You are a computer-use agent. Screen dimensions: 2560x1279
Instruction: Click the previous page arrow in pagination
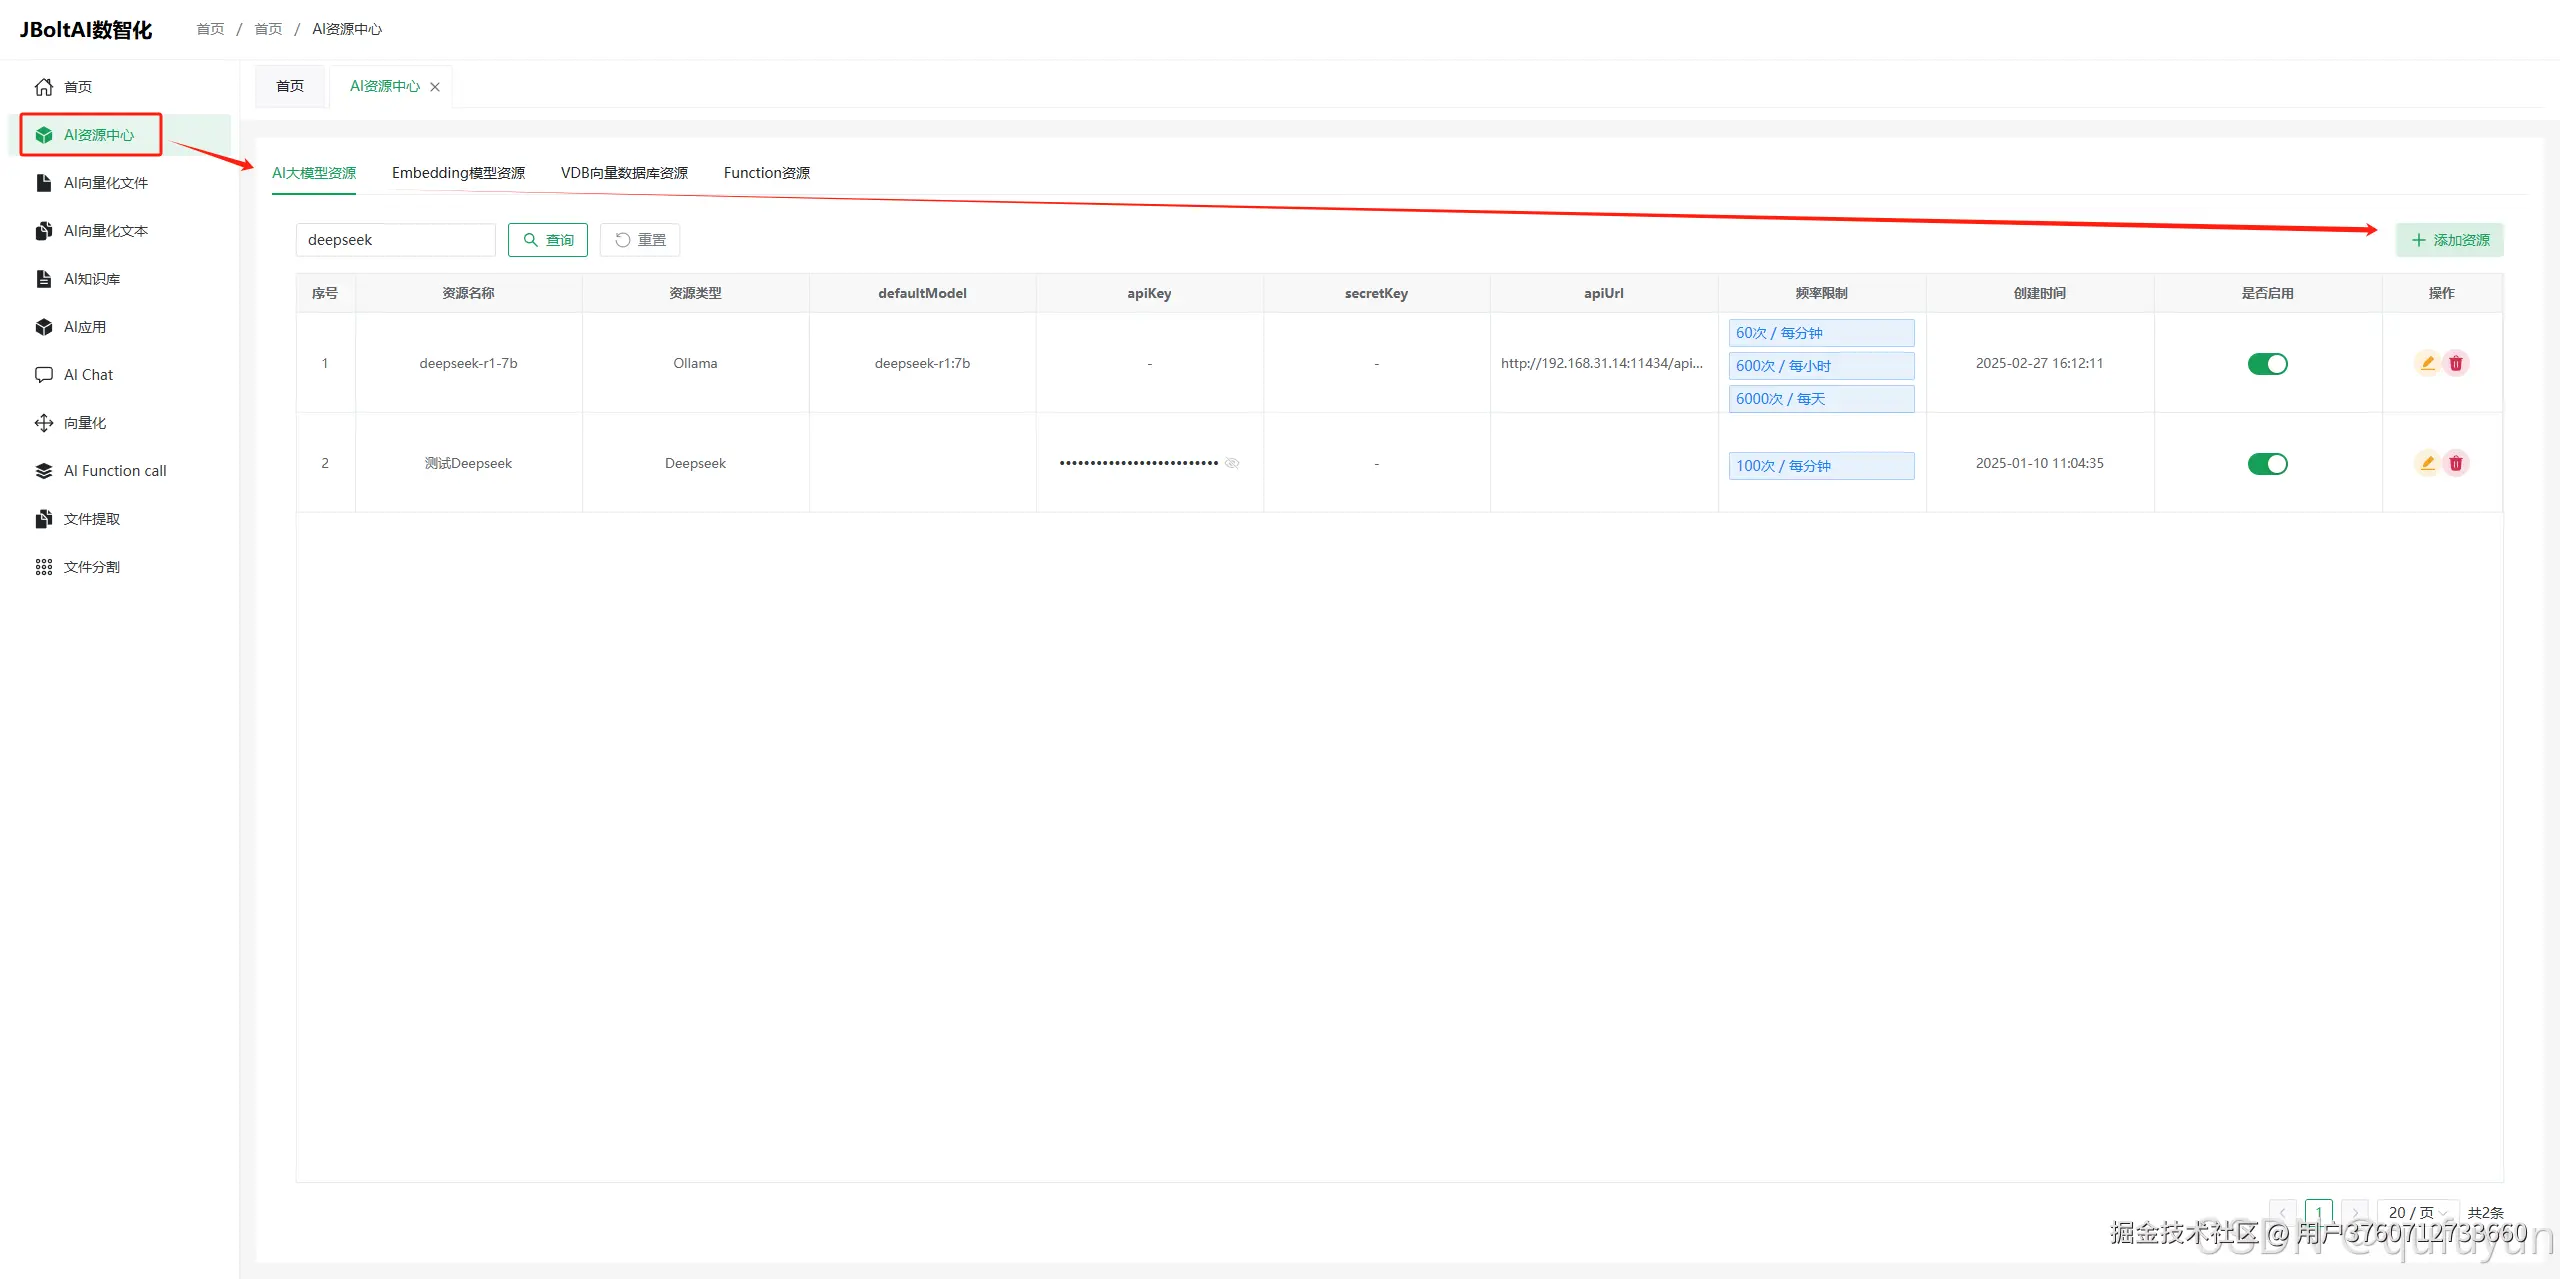click(2283, 1212)
